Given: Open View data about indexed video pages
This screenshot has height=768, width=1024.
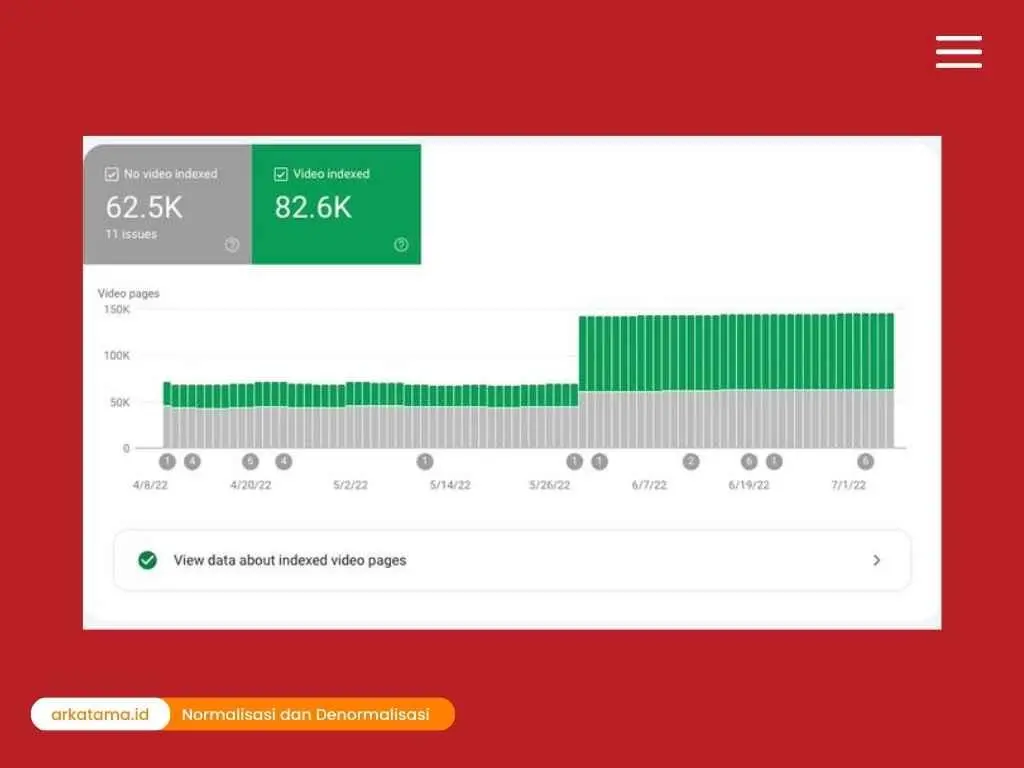Looking at the screenshot, I should 512,560.
